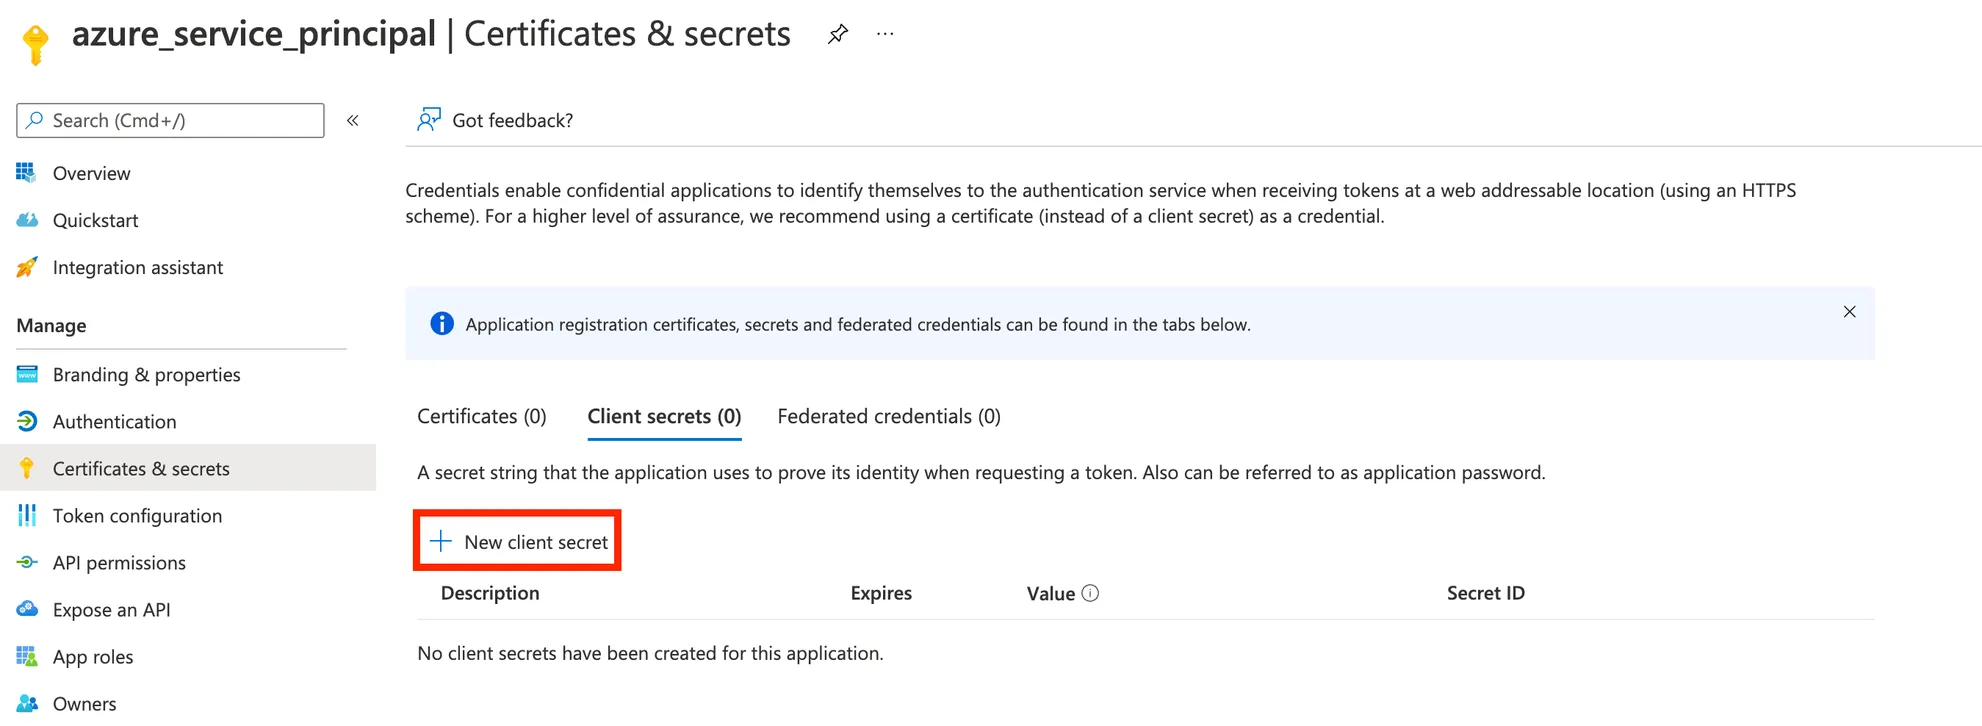Click the Got feedback icon
1982x726 pixels.
click(429, 120)
